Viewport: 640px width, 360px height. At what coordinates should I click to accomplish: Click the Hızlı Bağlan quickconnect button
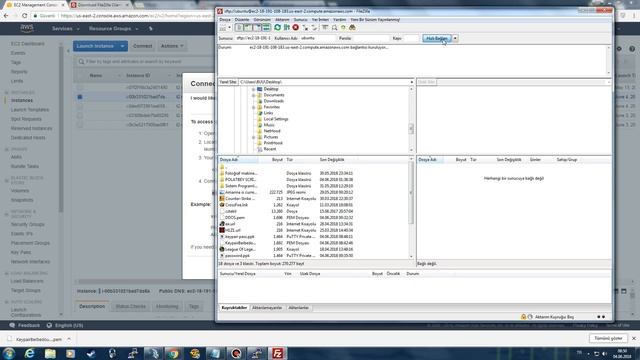pyautogui.click(x=437, y=38)
